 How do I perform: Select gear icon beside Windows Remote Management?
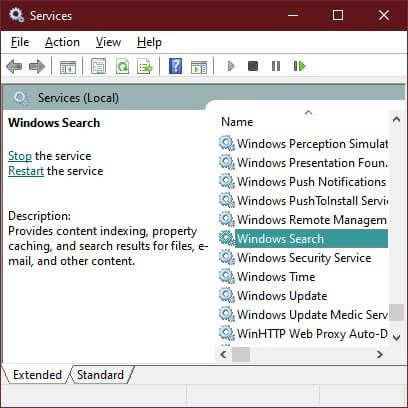227,220
